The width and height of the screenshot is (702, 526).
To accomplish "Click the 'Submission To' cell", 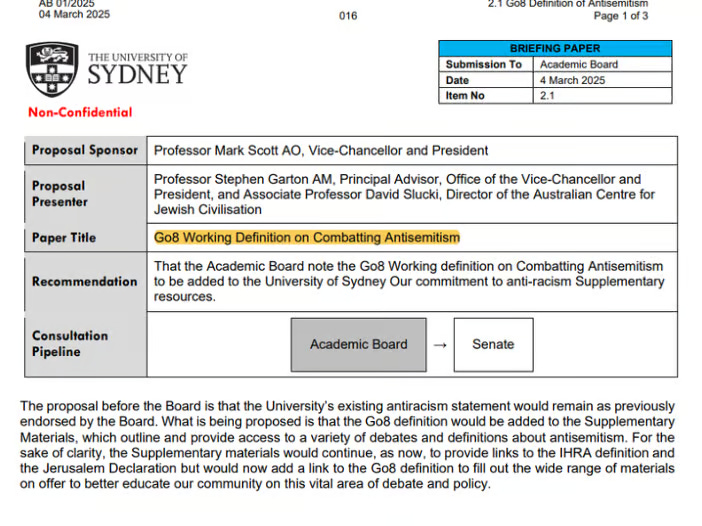I will (x=486, y=64).
